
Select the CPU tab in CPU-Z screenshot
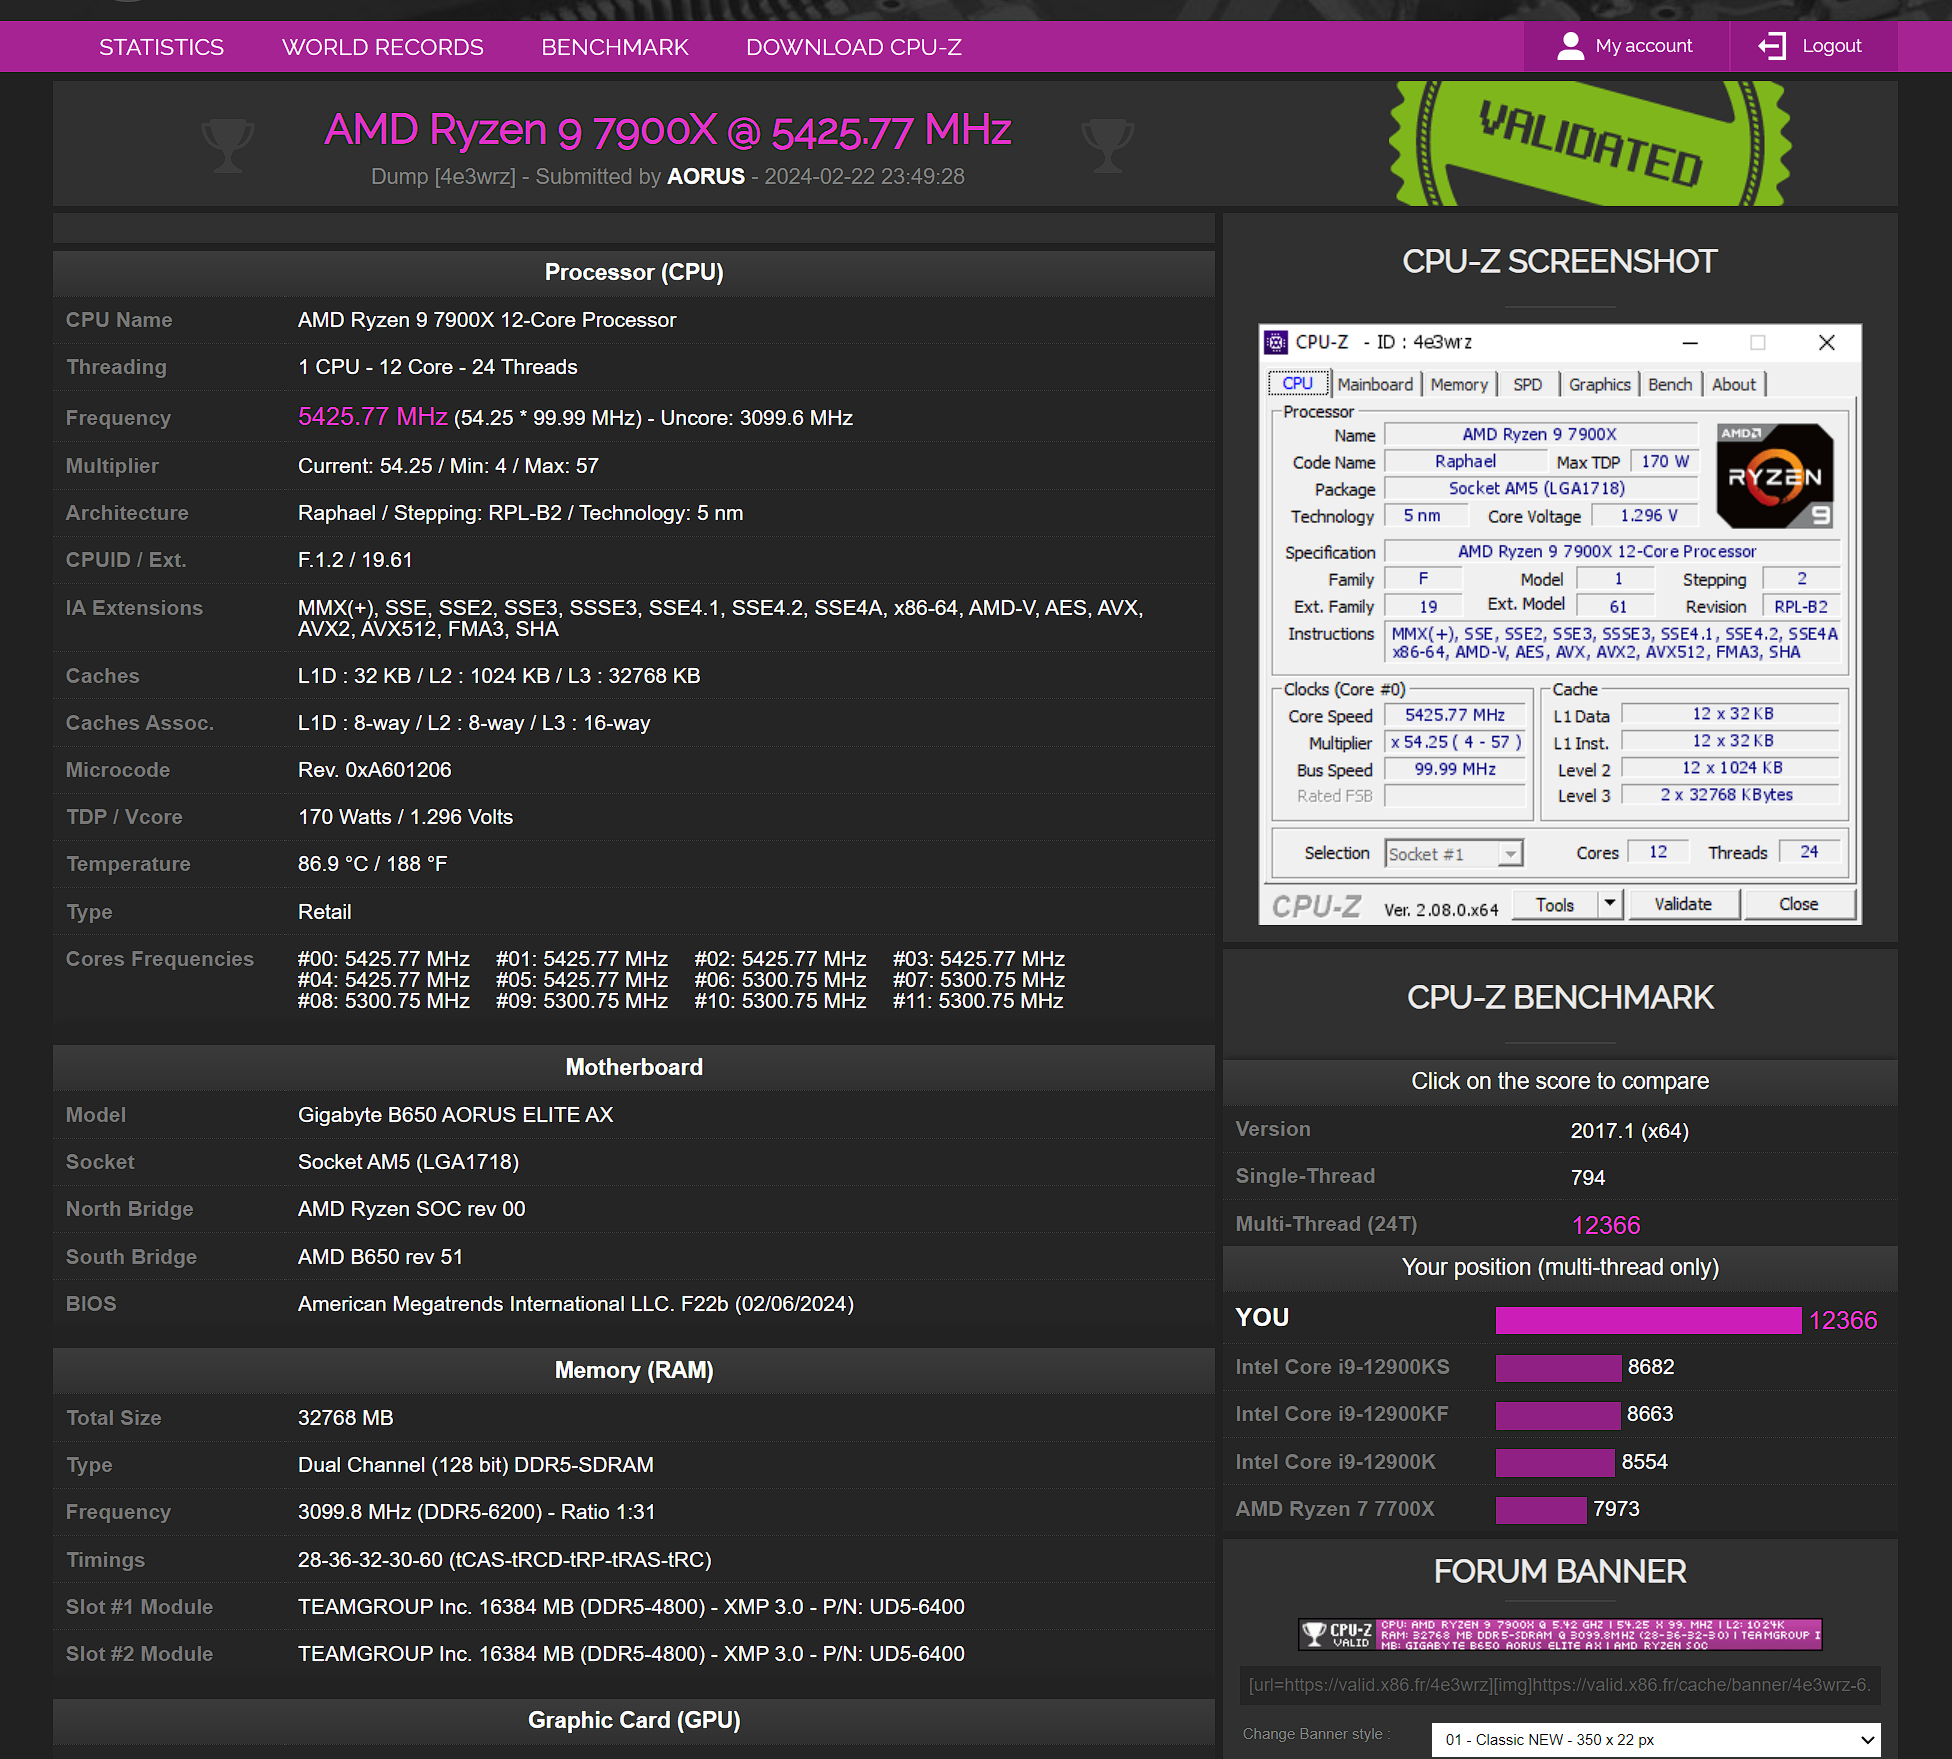[1297, 383]
